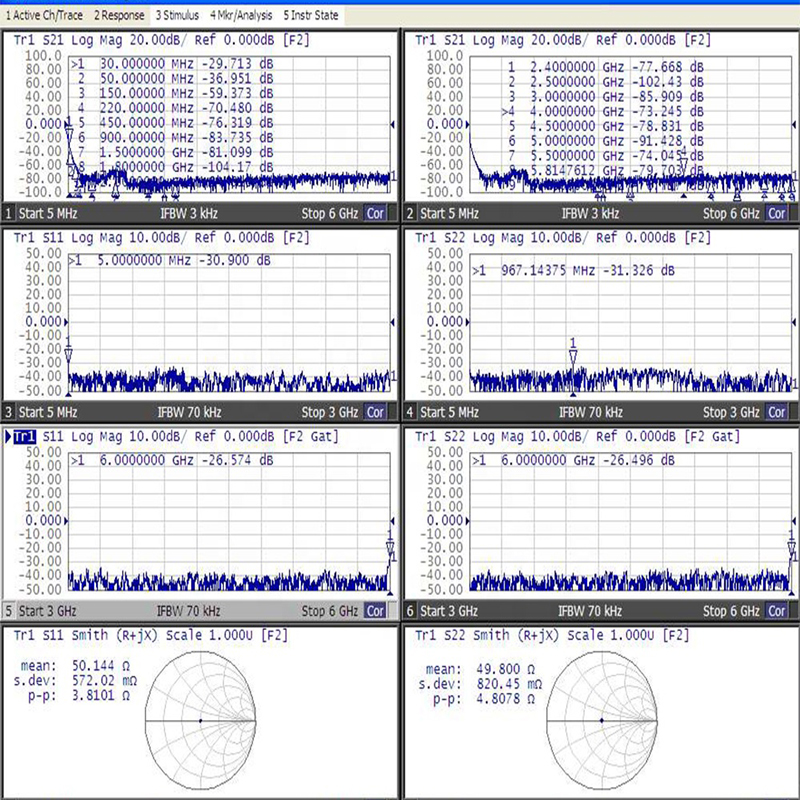Click 'Start 3 GHz' in channel 5 bar
Image resolution: width=800 pixels, height=800 pixels.
tap(47, 611)
